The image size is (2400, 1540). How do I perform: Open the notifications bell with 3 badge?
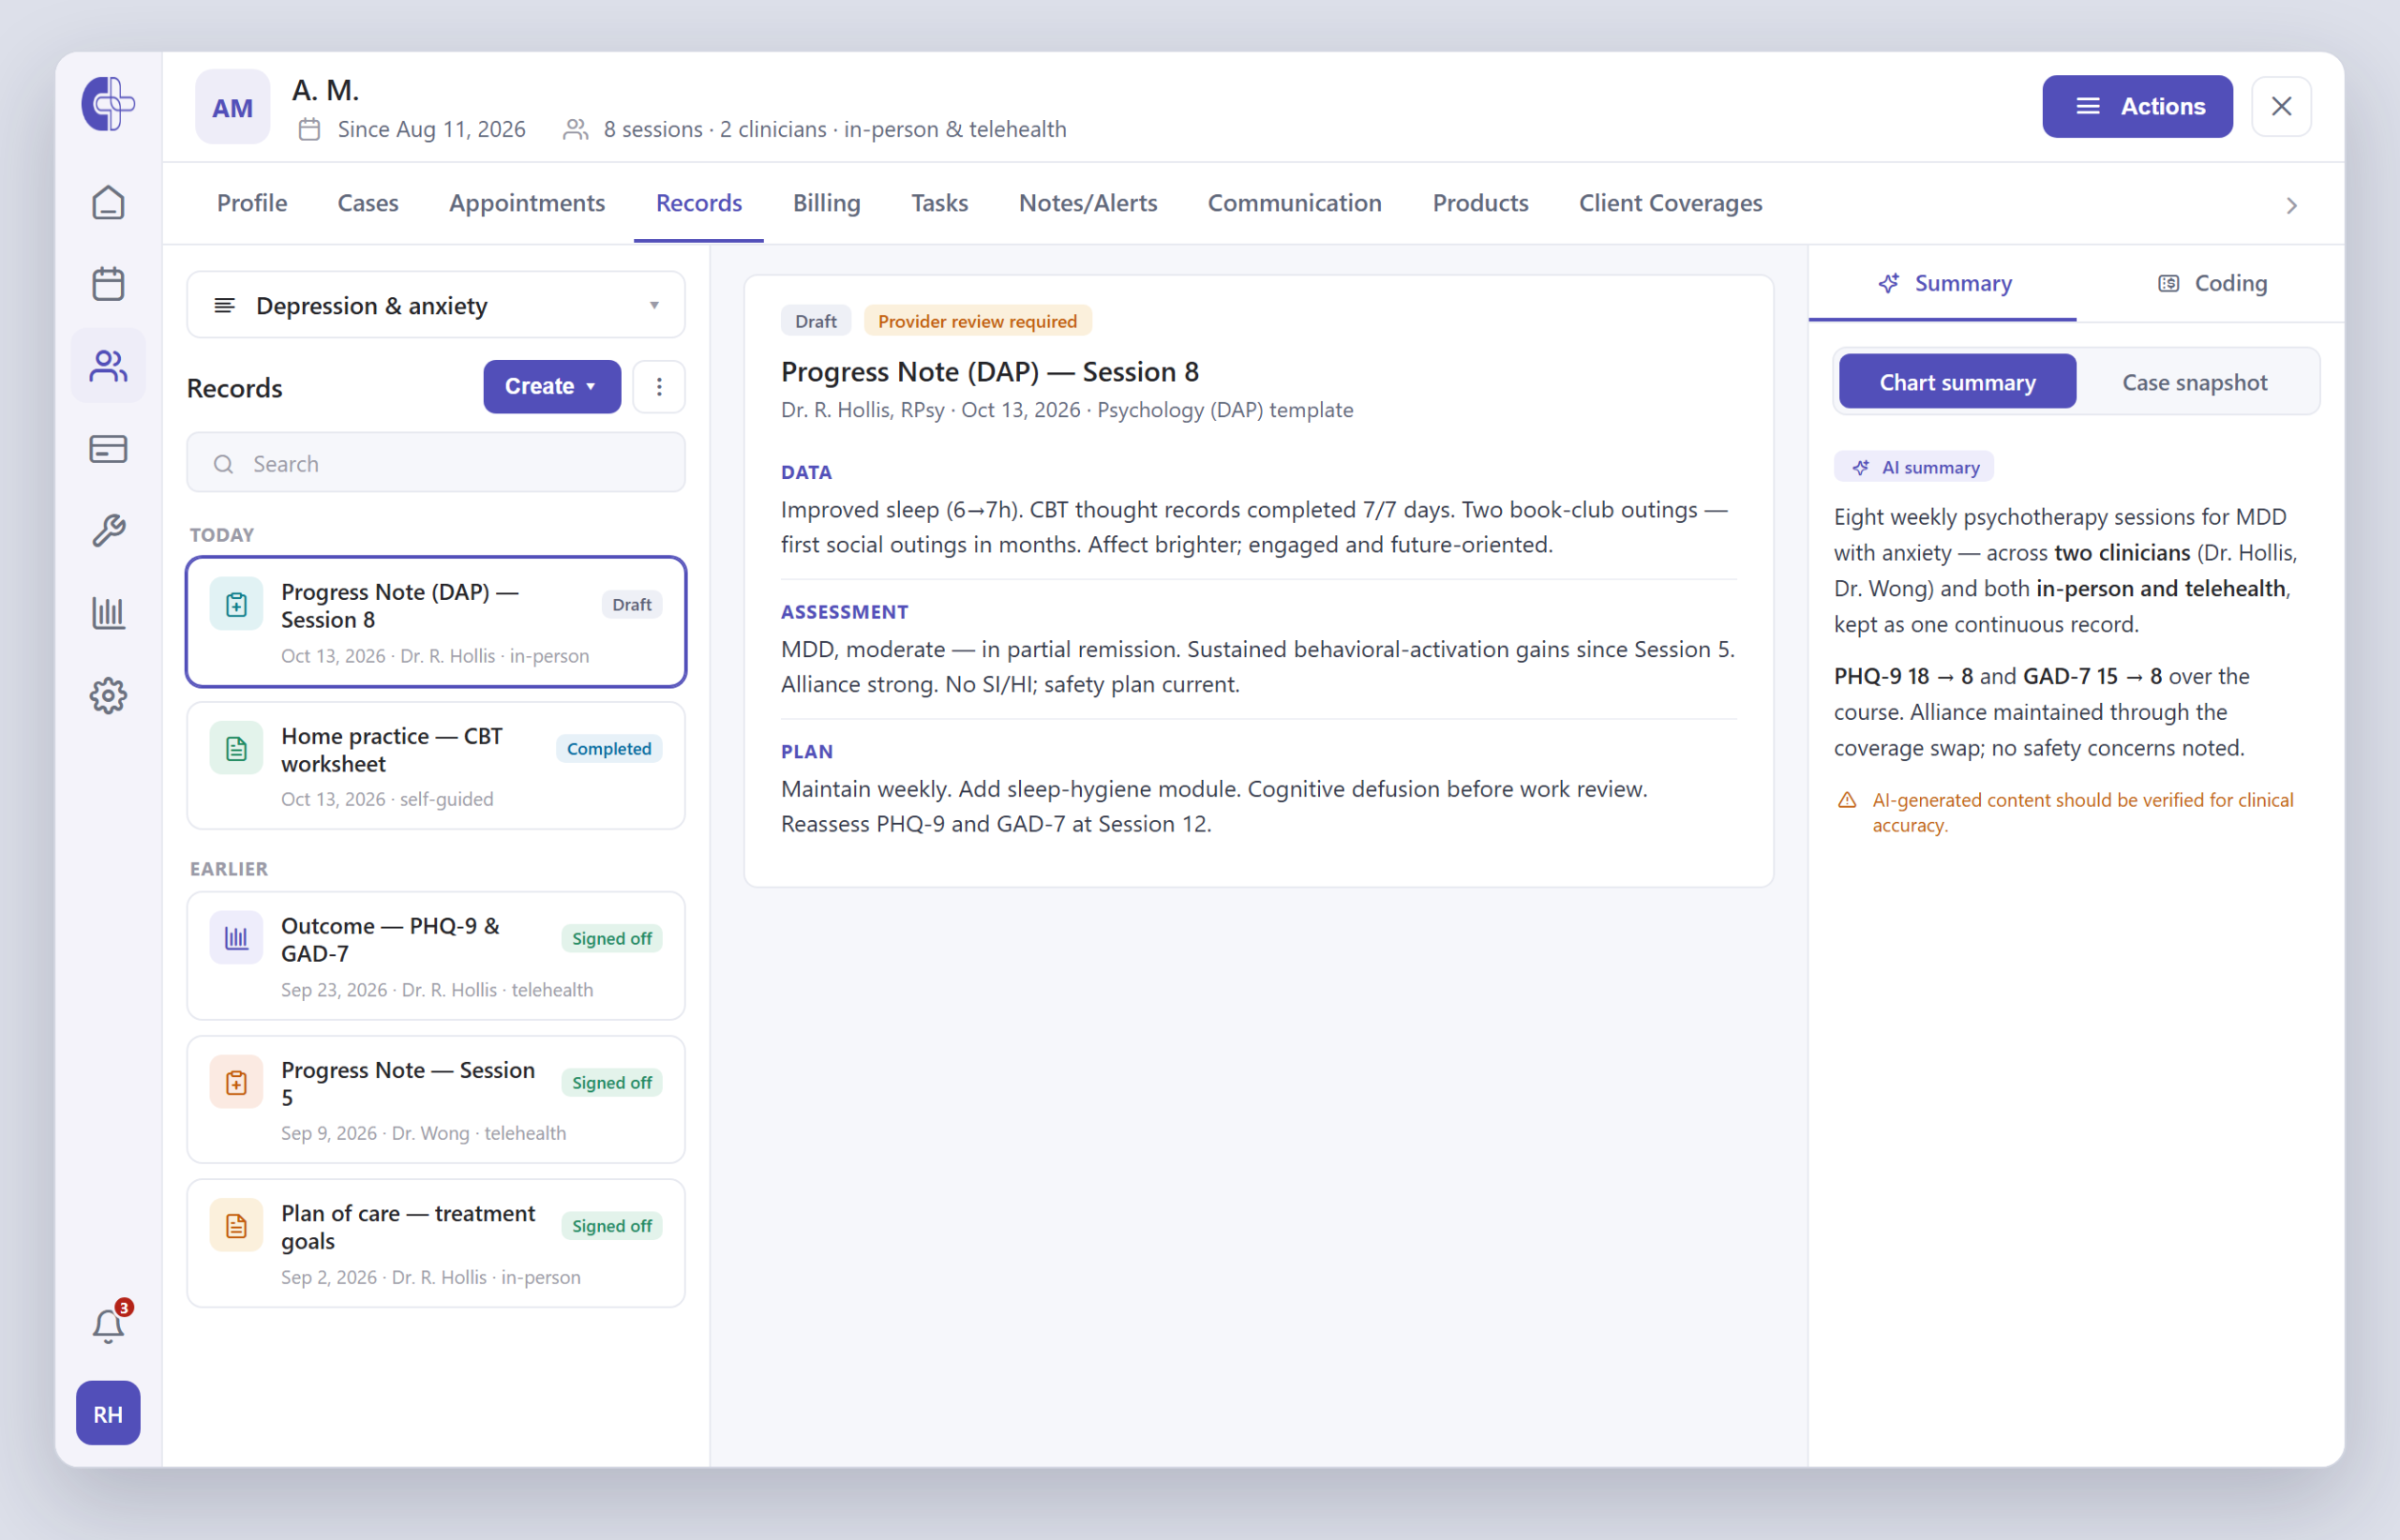pos(108,1326)
